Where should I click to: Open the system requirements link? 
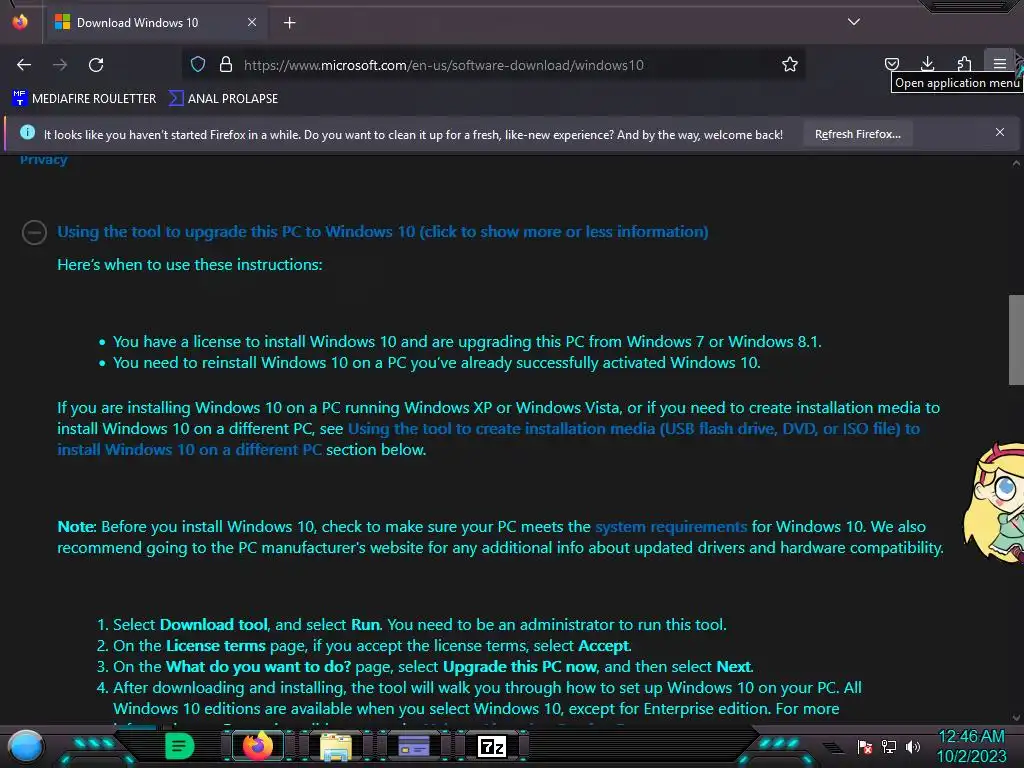pos(671,526)
